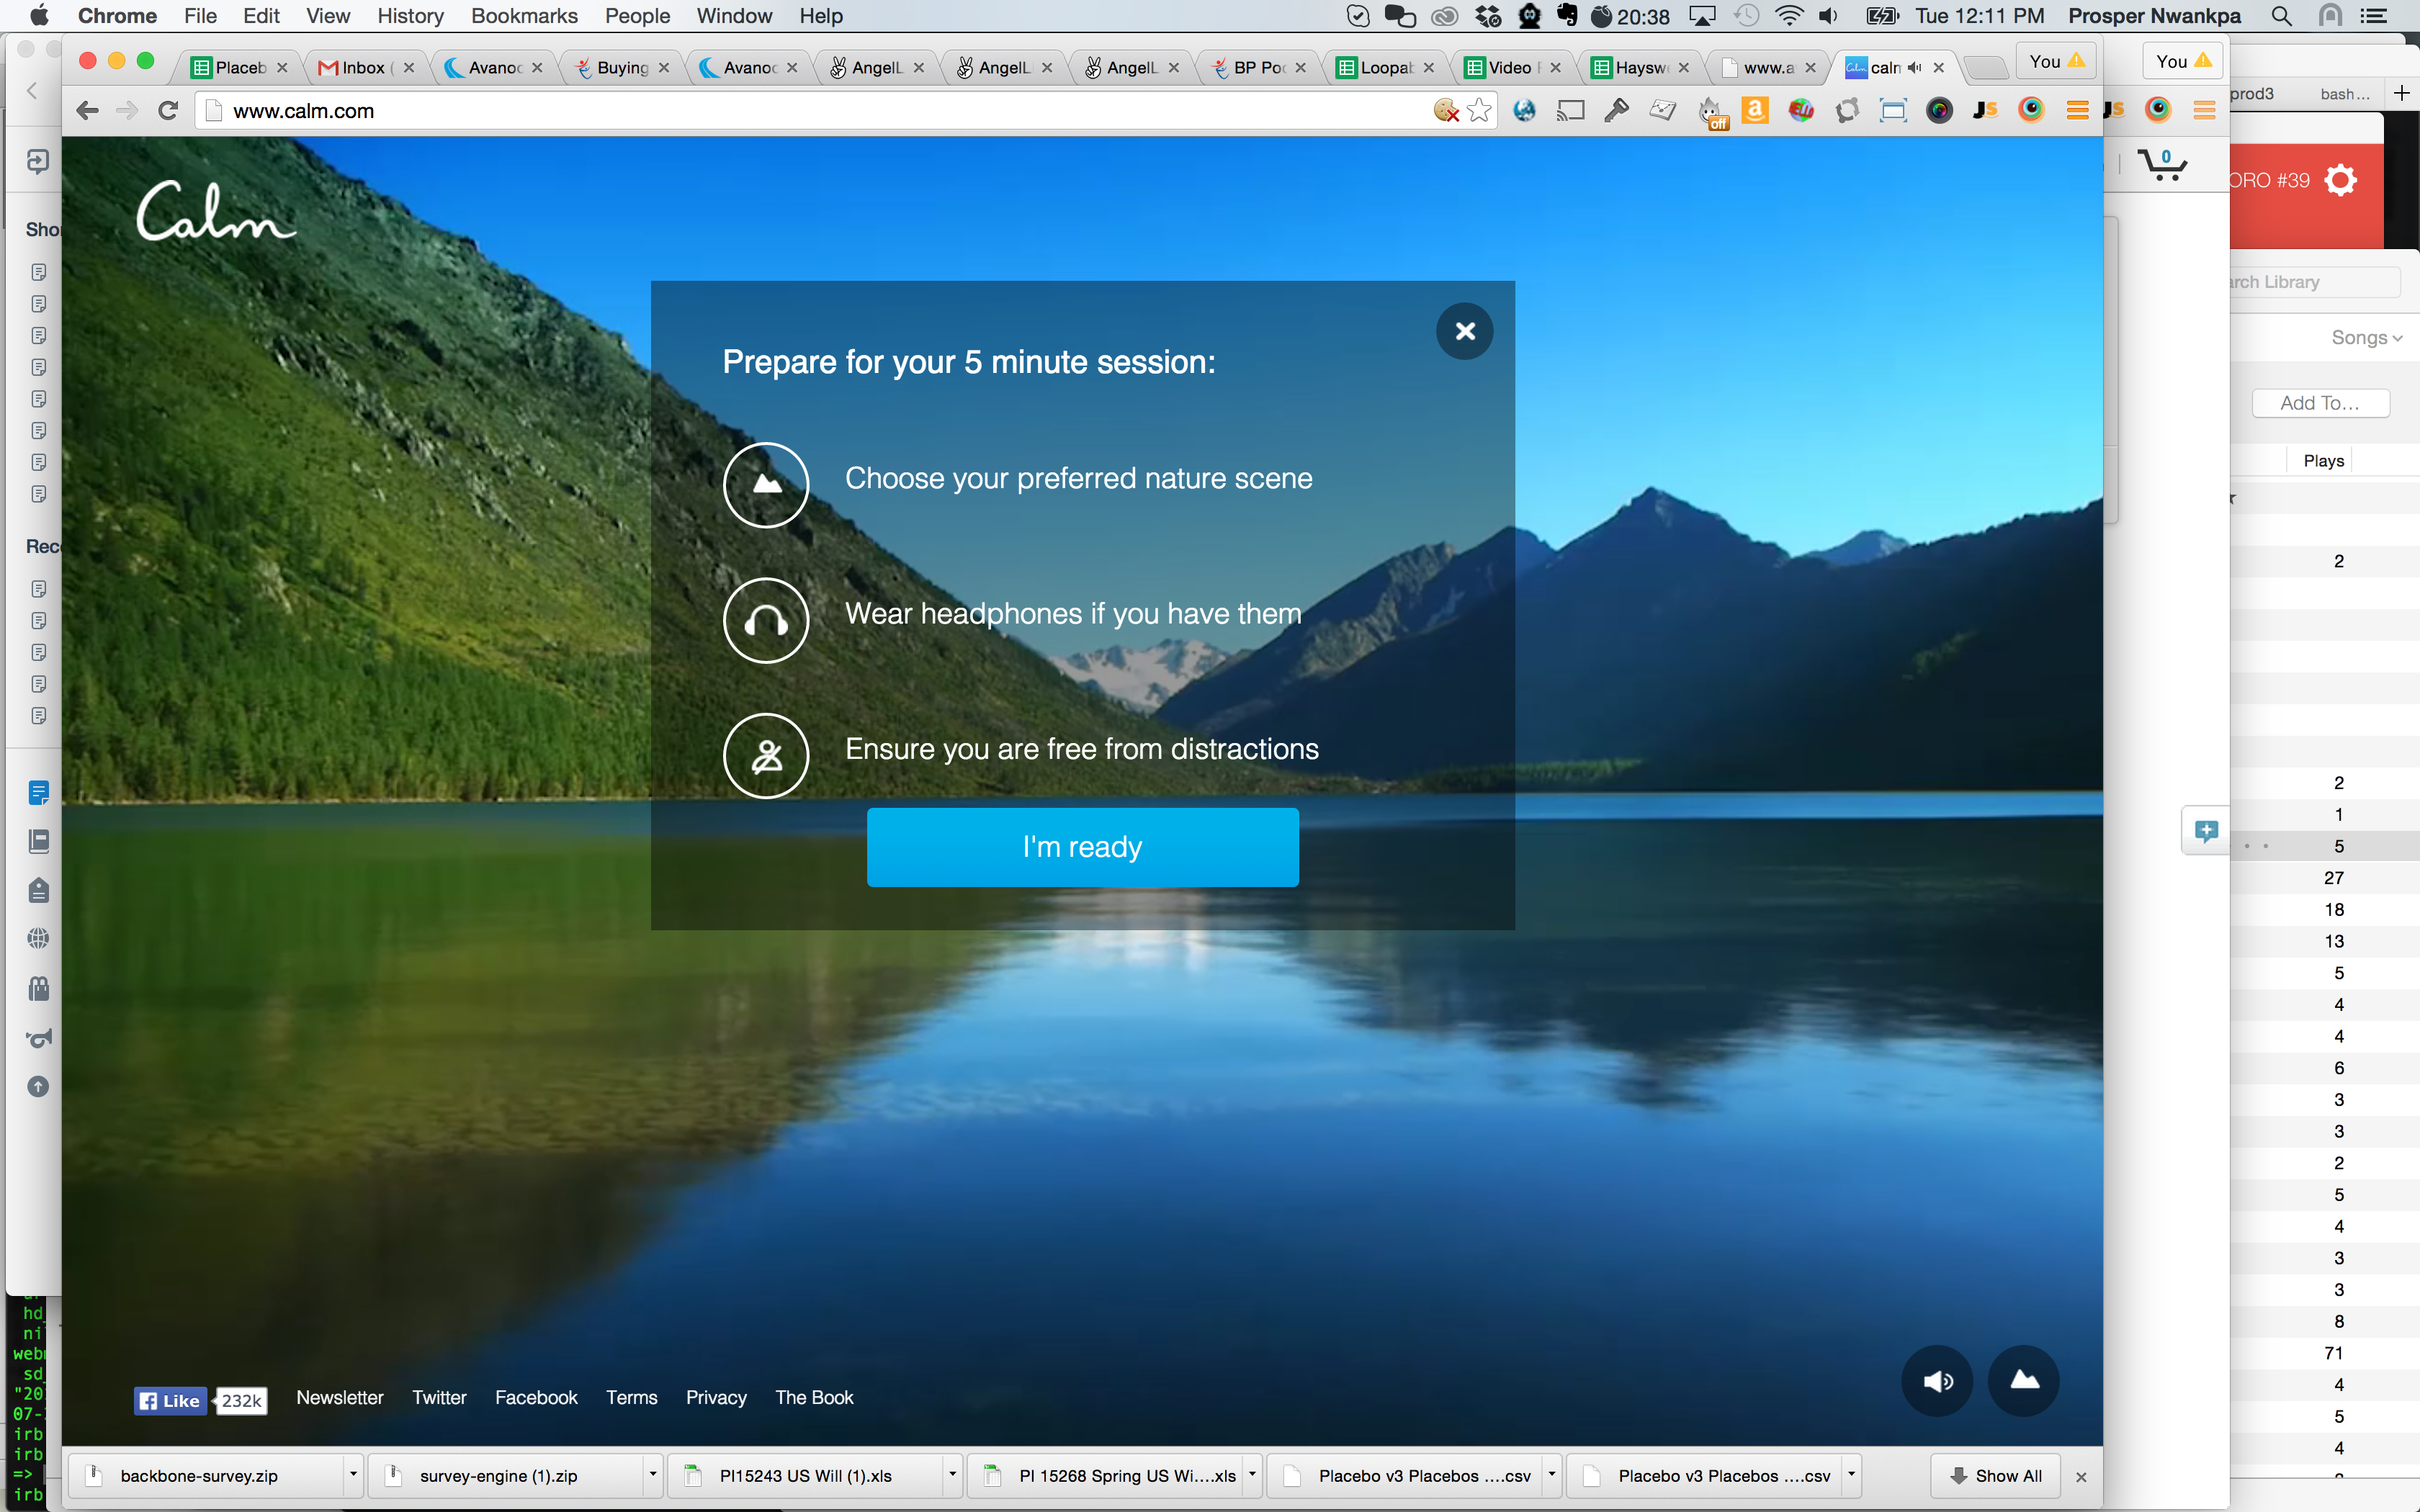Mute the calm tab via speaker icon

[1914, 67]
